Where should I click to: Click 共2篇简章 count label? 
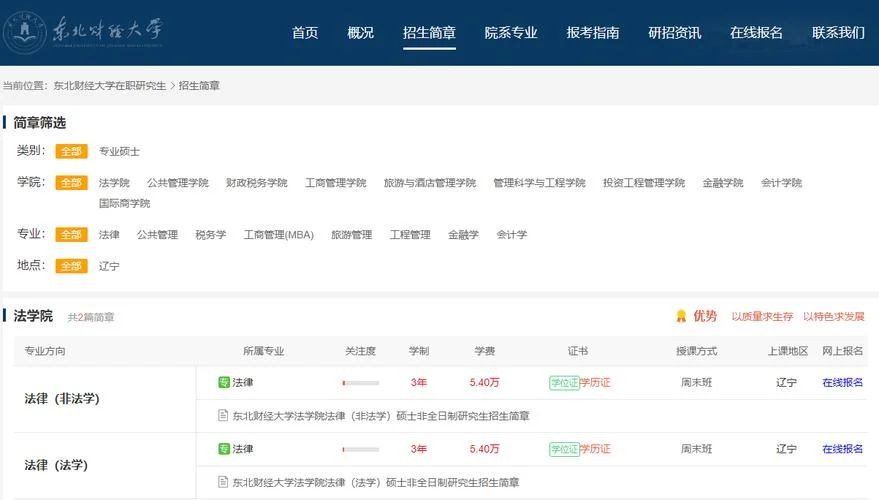(x=91, y=317)
